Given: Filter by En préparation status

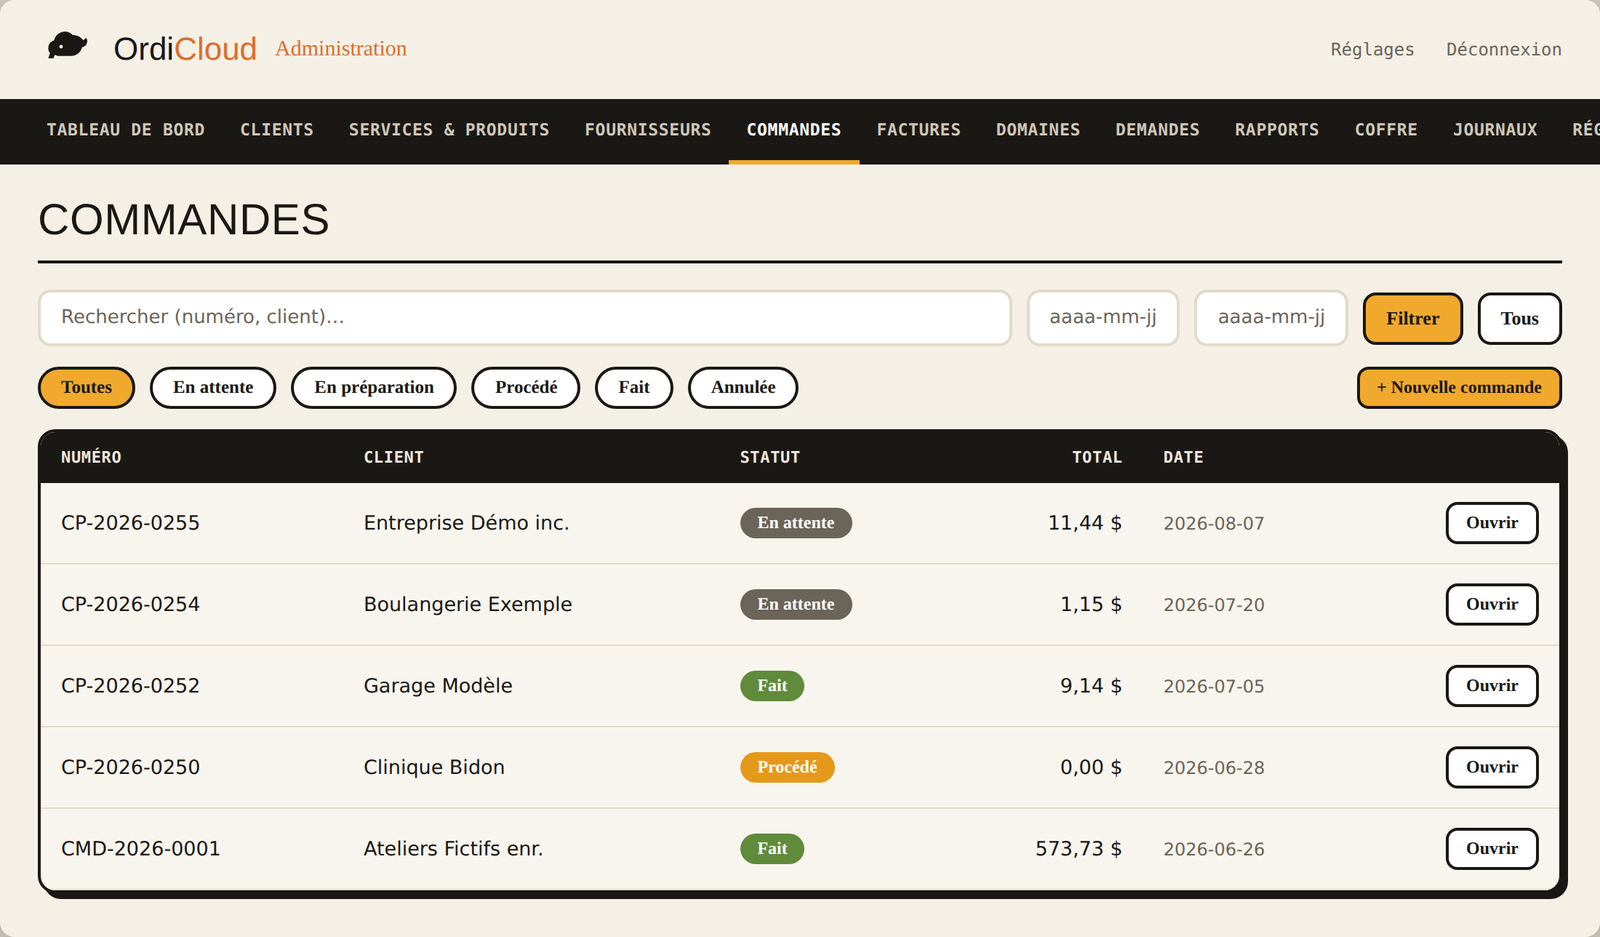Looking at the screenshot, I should point(374,388).
